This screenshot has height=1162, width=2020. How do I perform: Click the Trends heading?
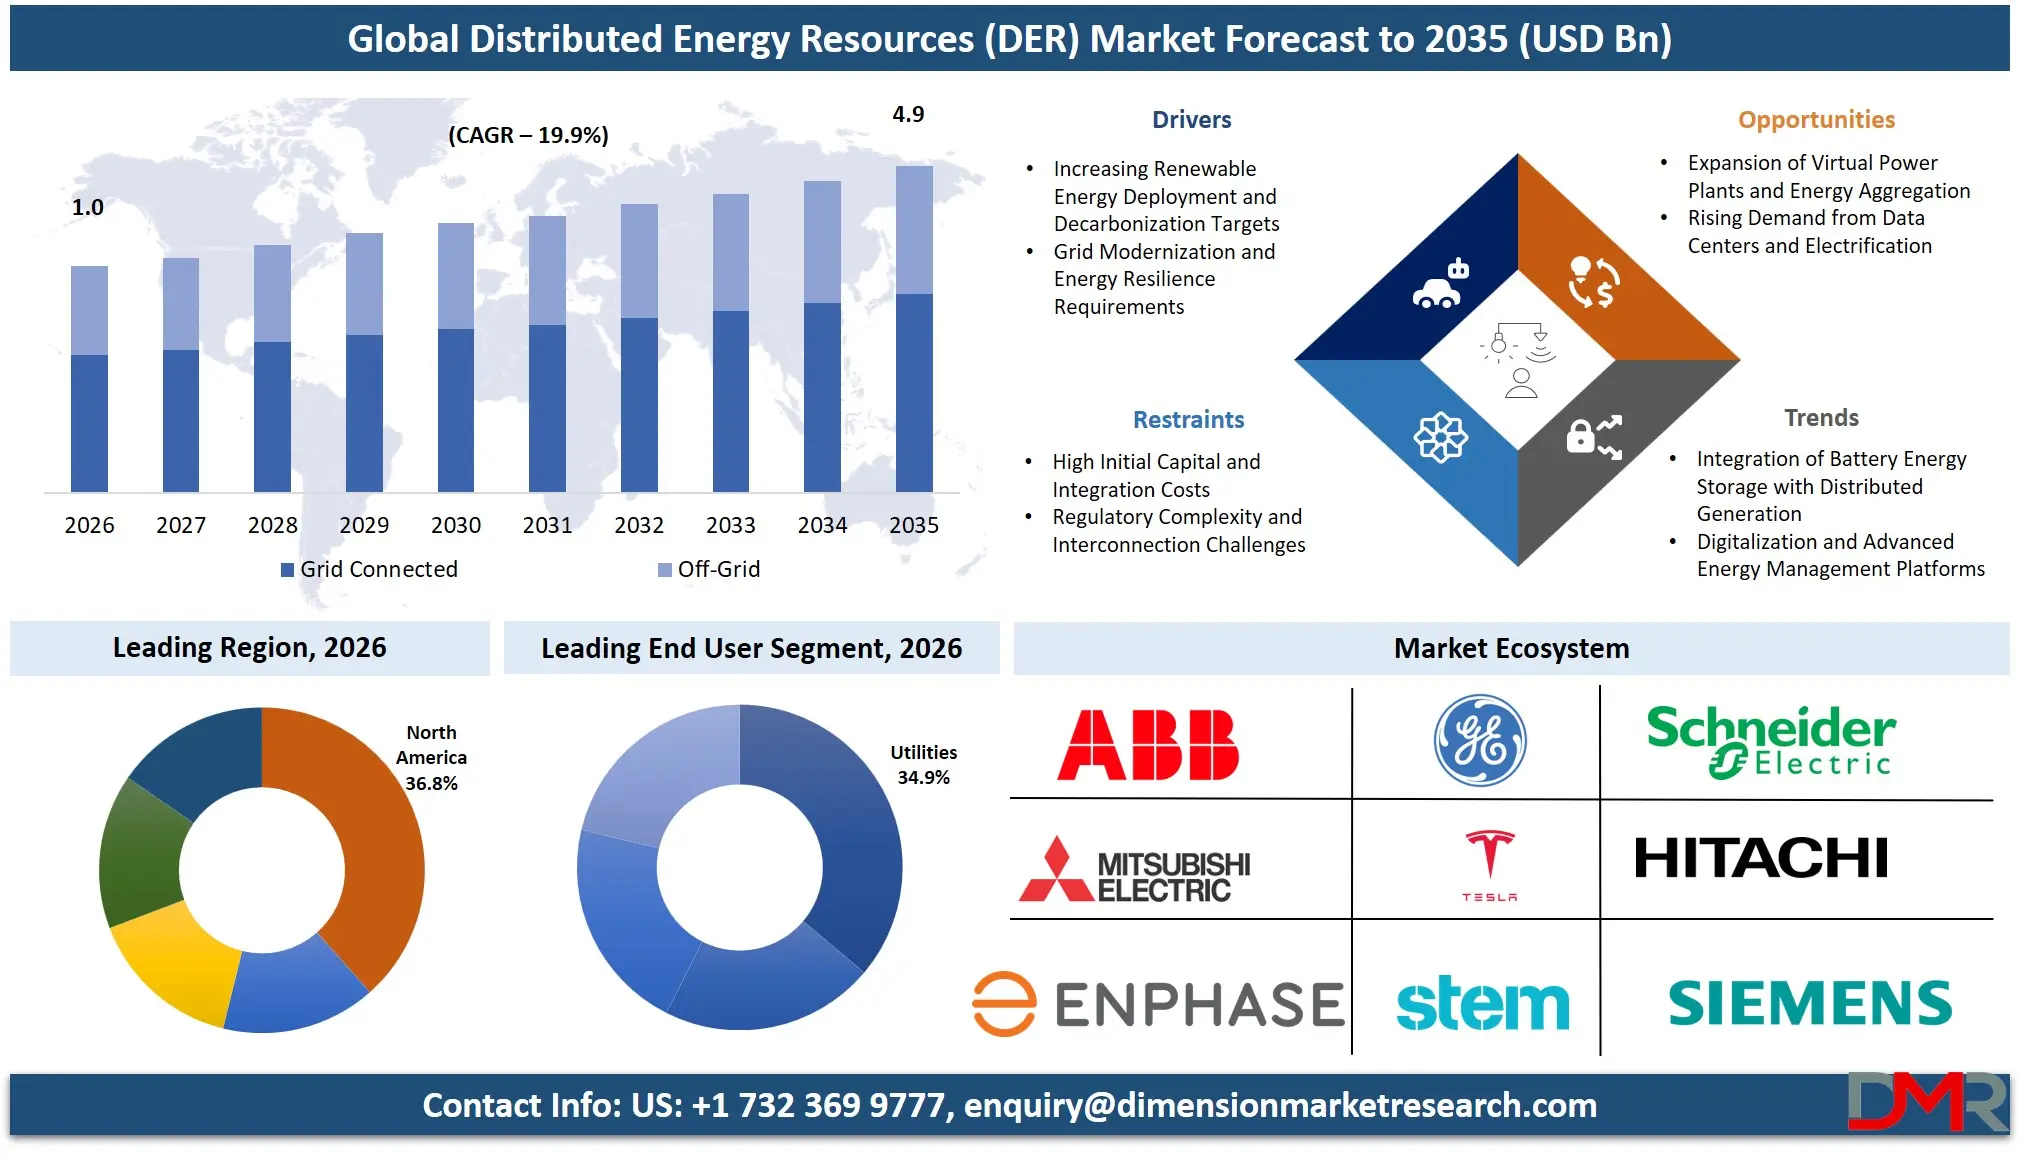click(1821, 418)
